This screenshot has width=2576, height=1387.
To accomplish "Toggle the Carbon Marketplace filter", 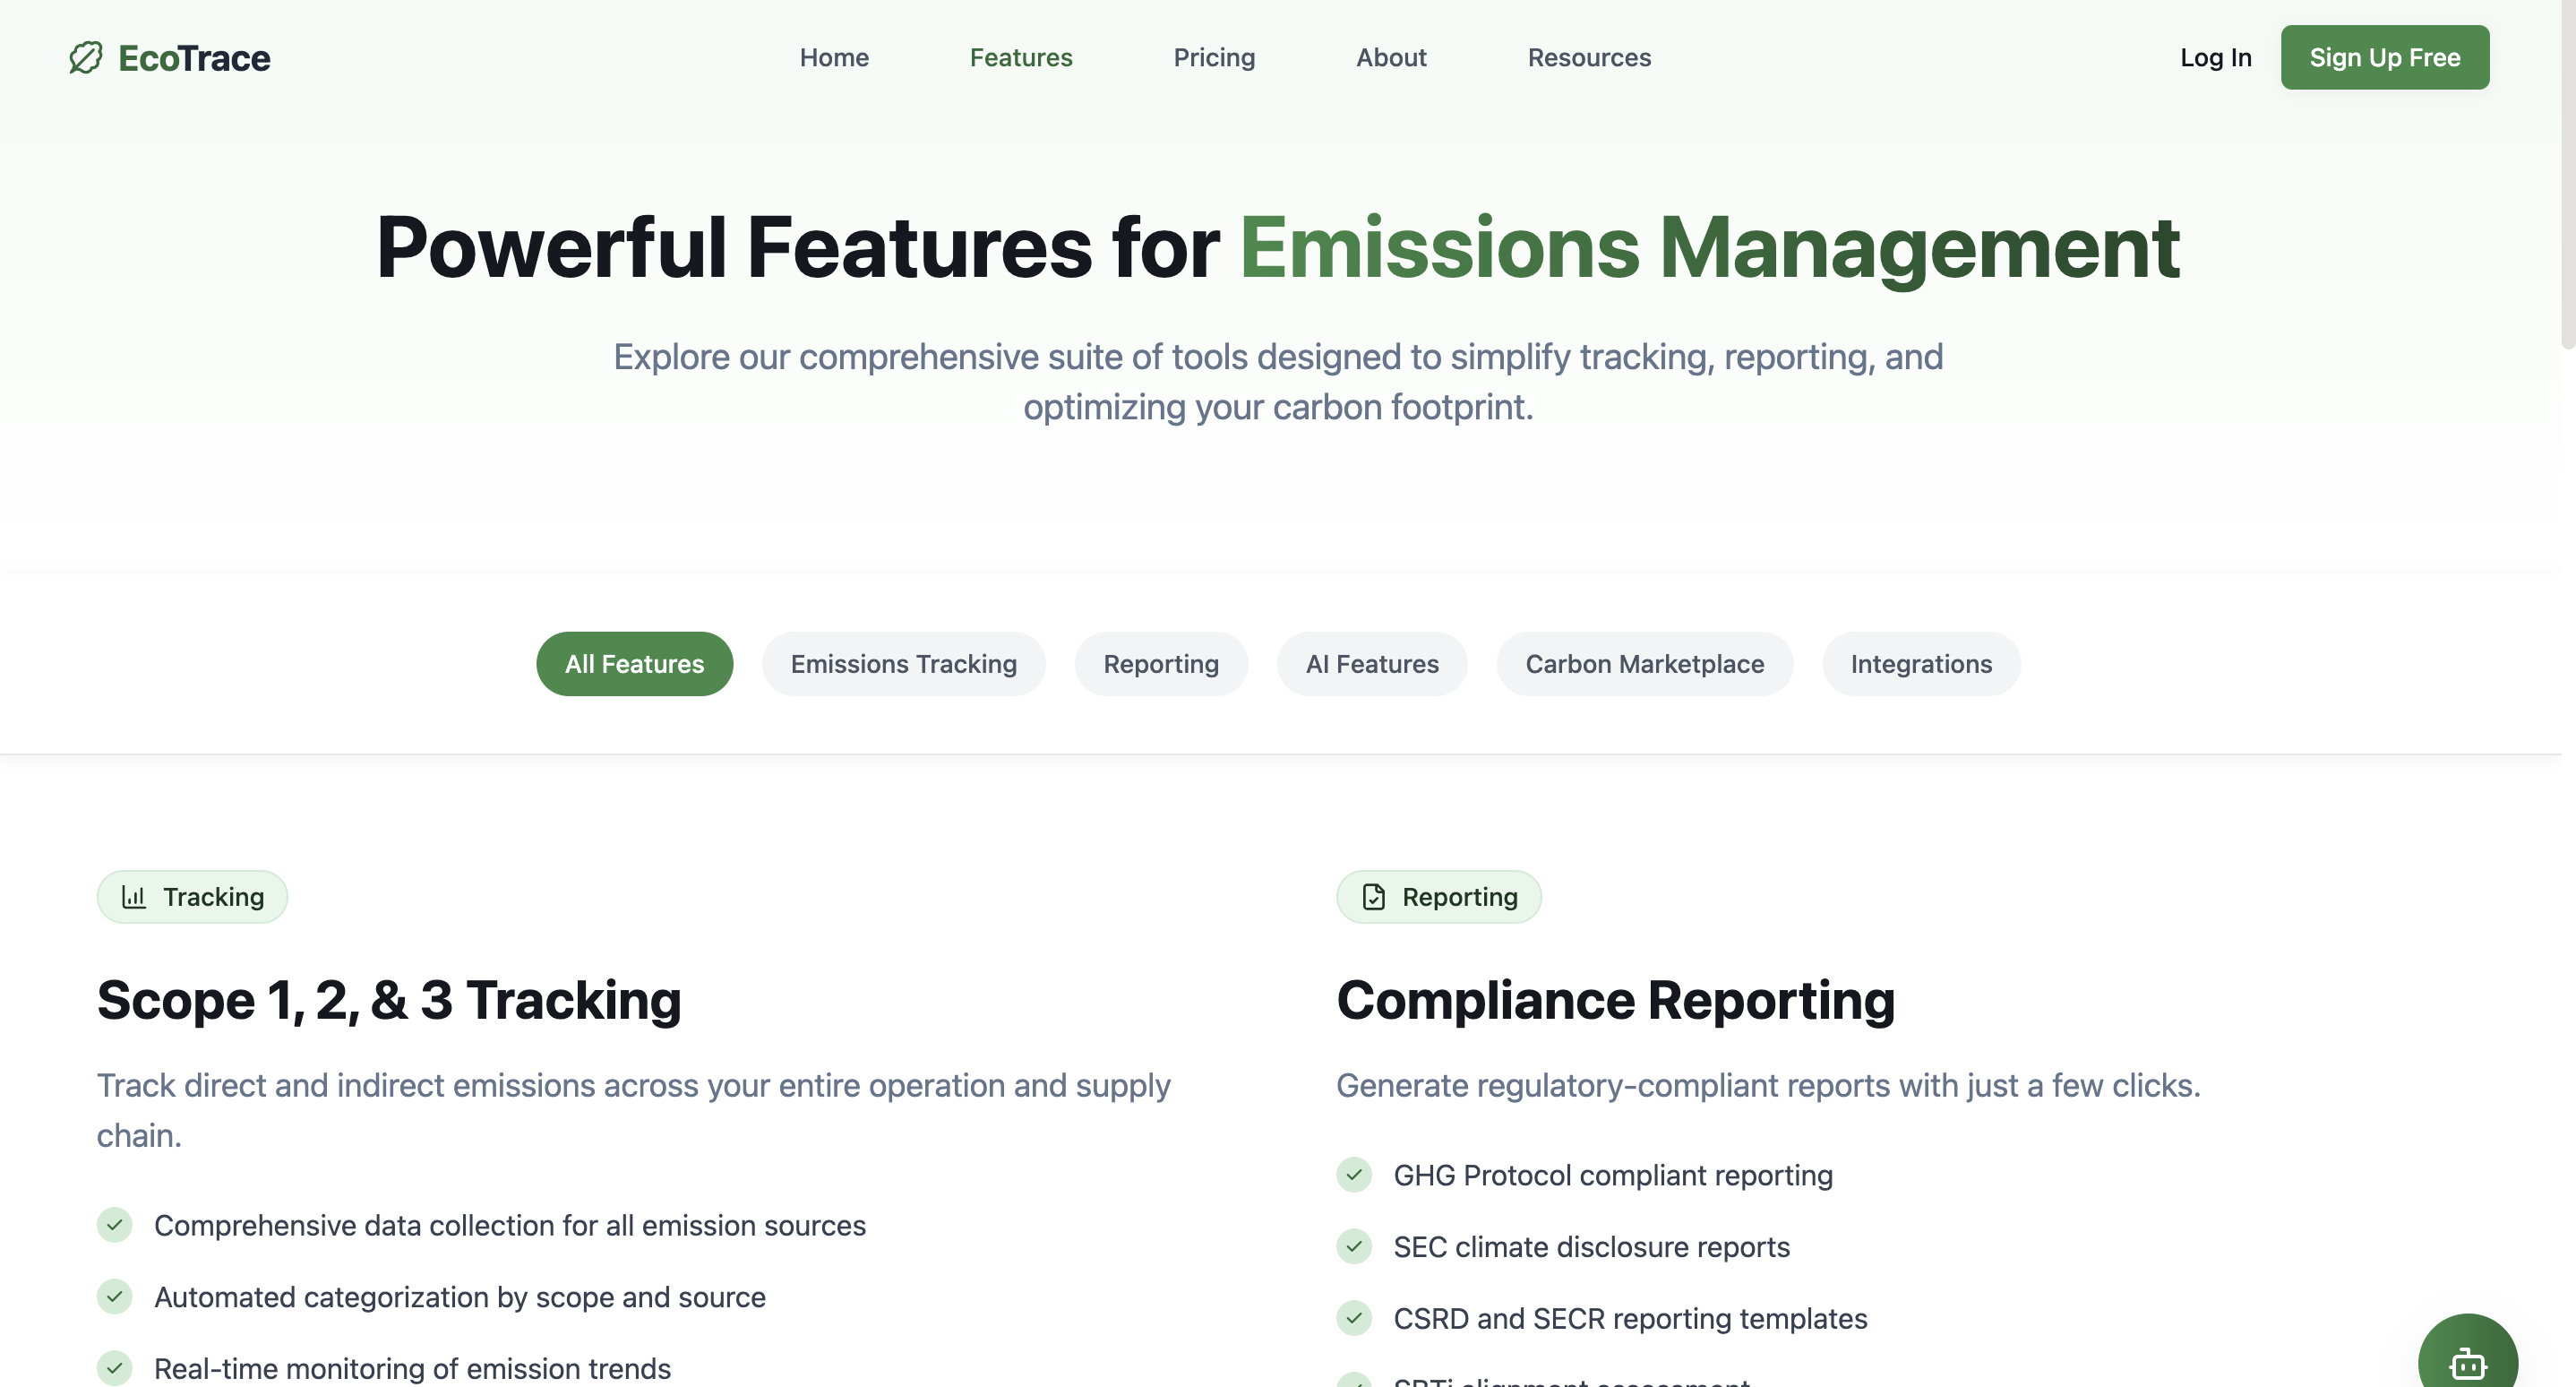I will click(1644, 663).
